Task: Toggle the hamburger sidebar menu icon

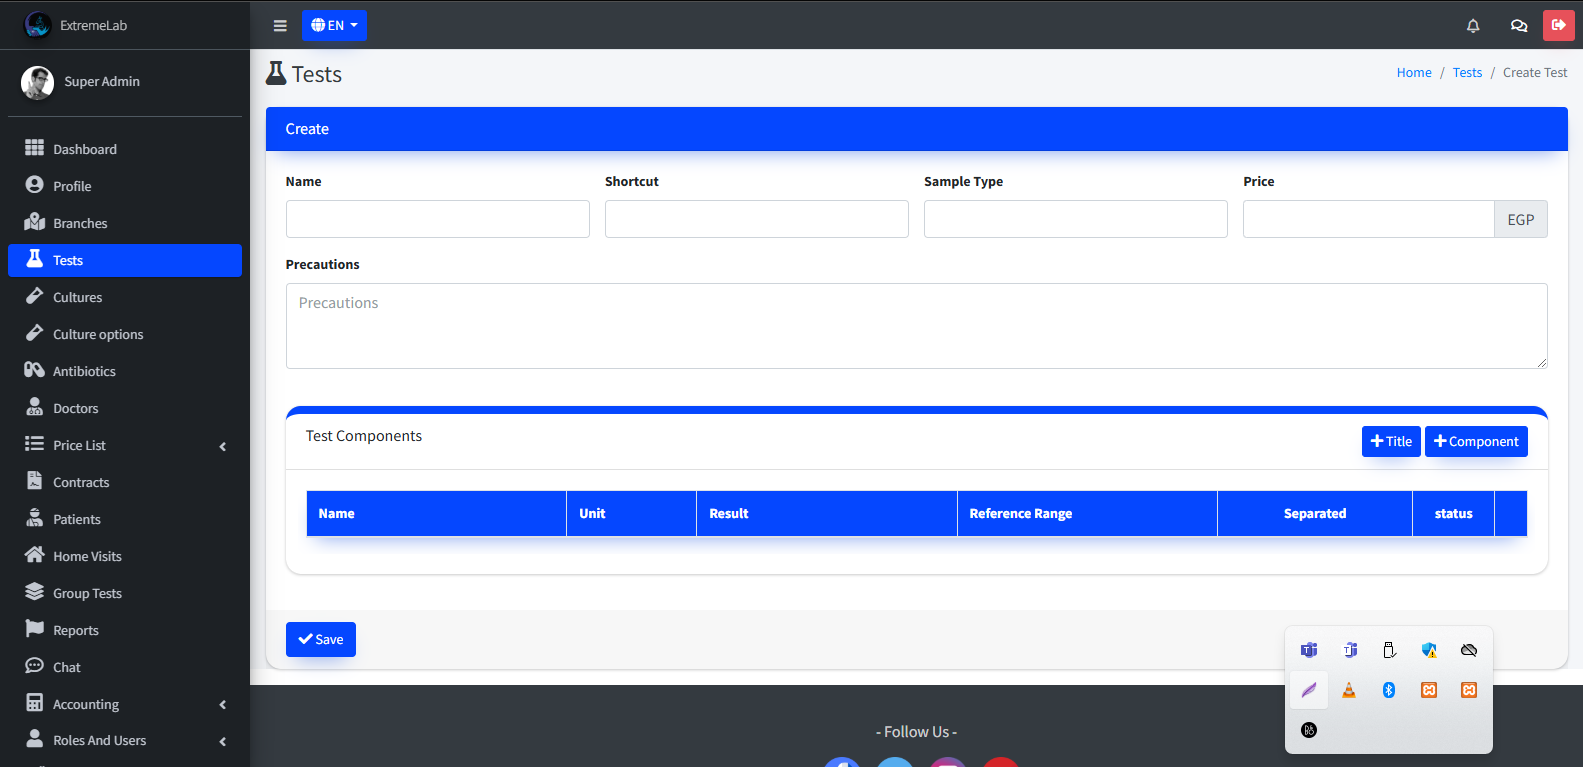Action: tap(280, 26)
